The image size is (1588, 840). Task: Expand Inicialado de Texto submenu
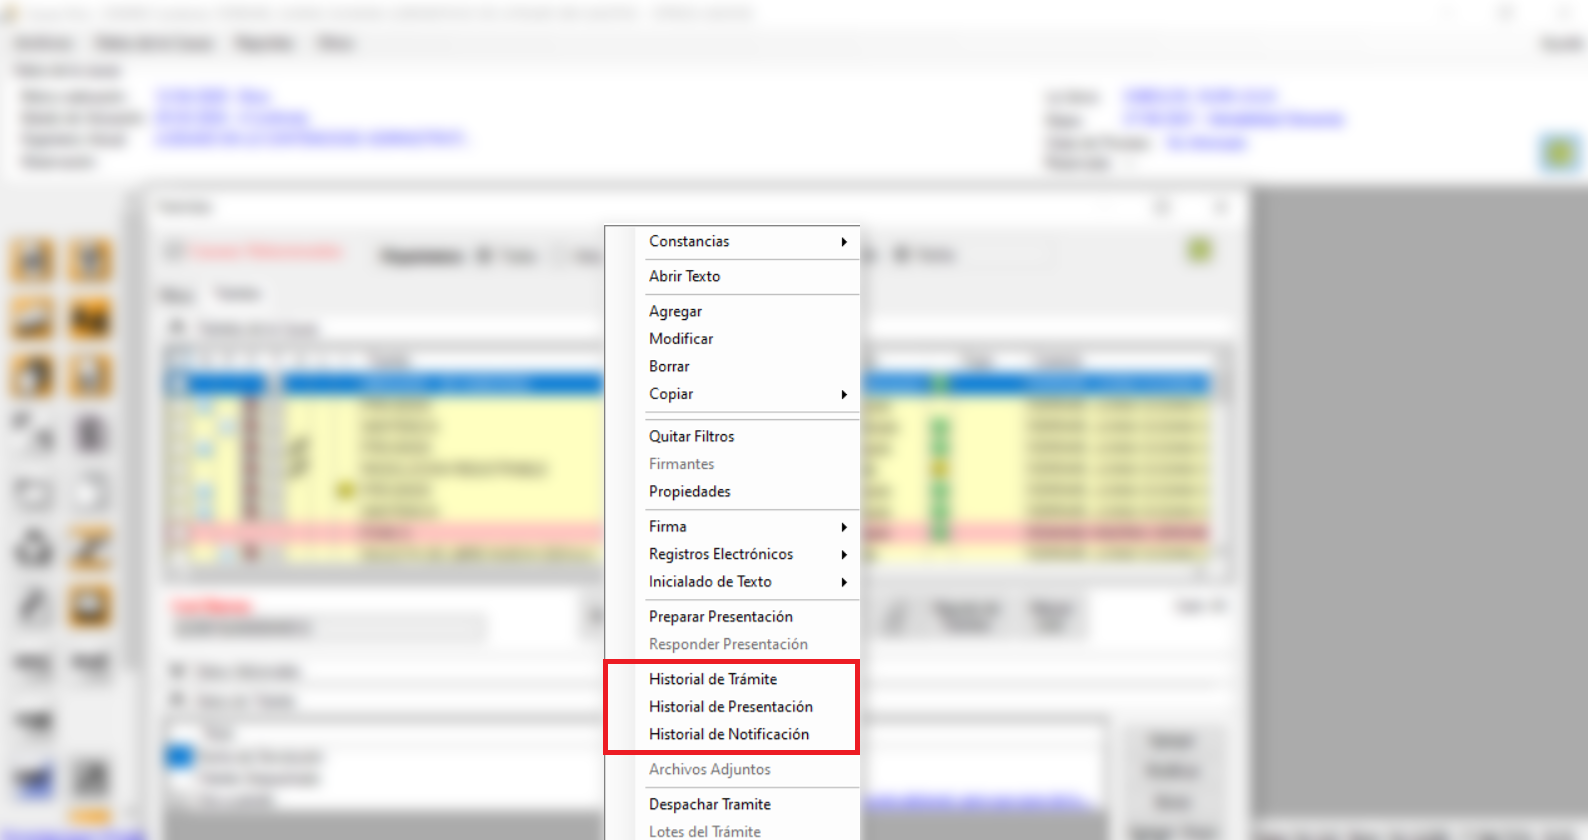point(710,582)
